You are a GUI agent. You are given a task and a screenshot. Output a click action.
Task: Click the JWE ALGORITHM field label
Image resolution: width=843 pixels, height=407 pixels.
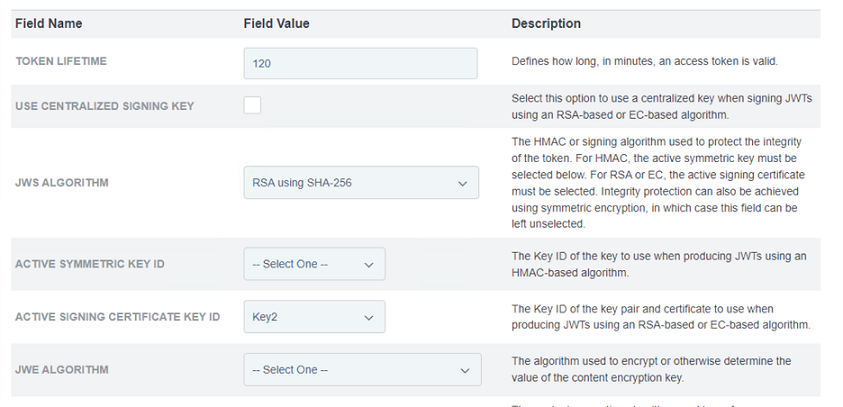62,369
